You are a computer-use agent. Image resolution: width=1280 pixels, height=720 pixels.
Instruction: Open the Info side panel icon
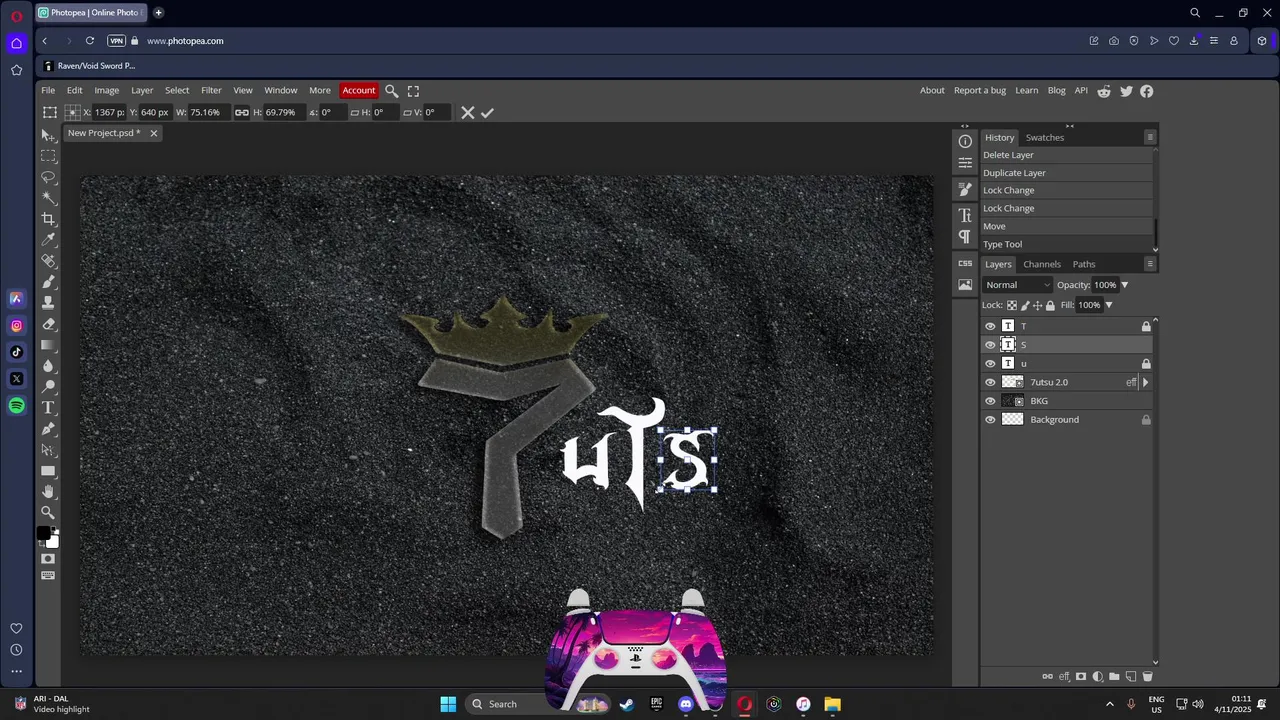point(965,141)
